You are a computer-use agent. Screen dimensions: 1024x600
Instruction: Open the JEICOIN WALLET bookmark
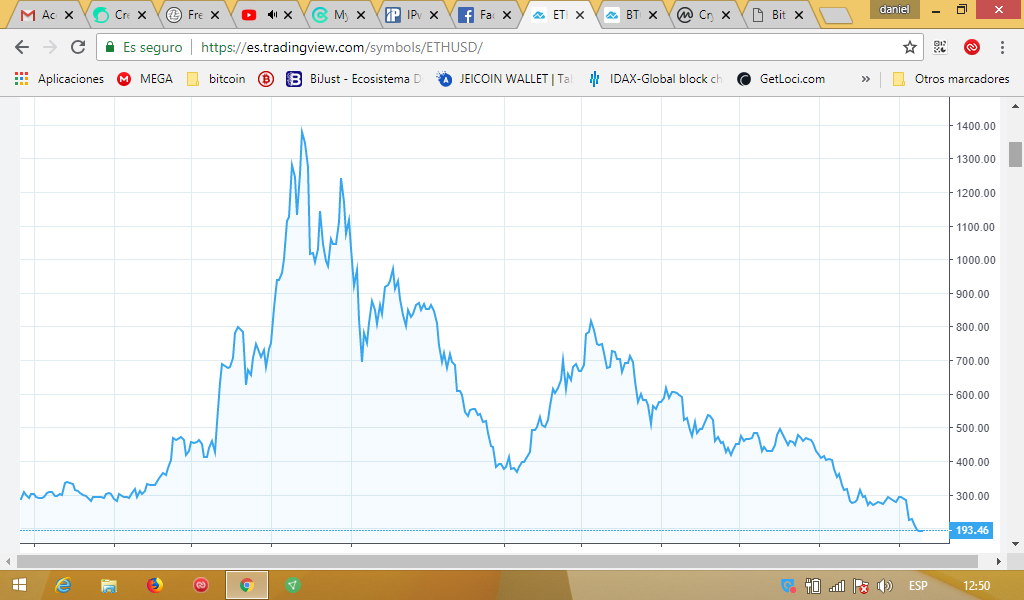pyautogui.click(x=504, y=79)
